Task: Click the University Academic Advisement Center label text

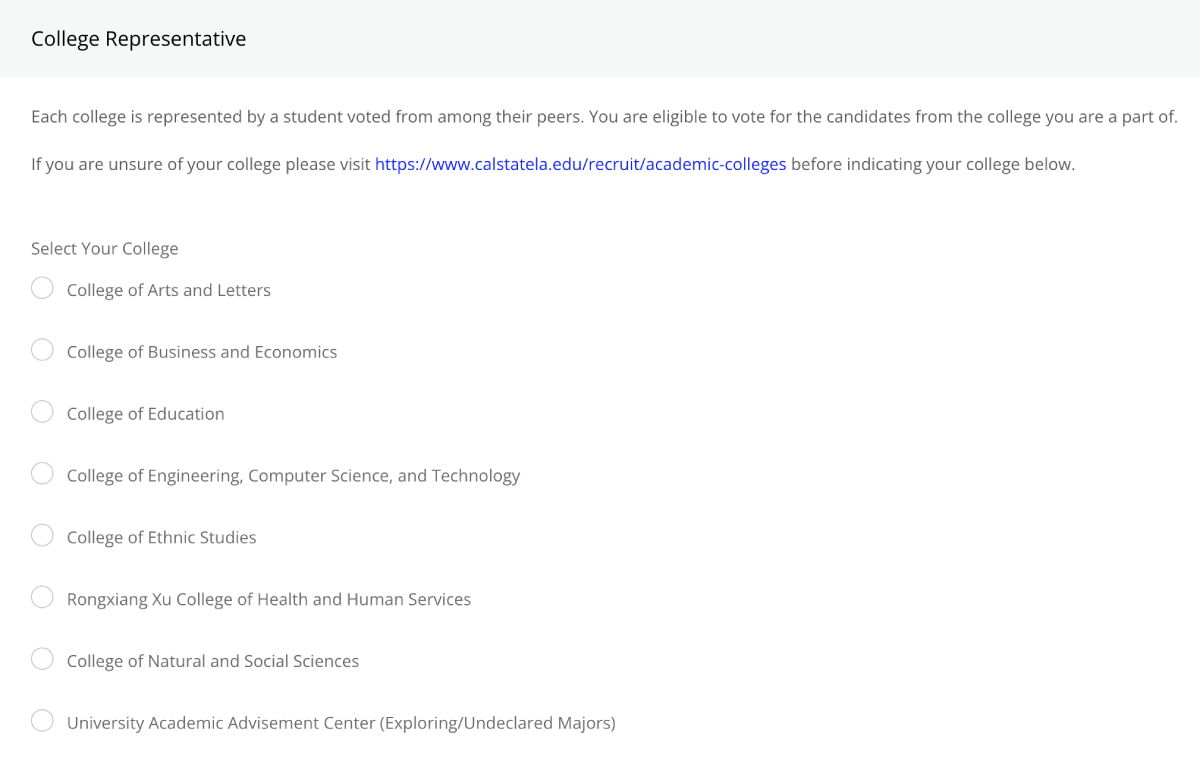Action: (340, 722)
